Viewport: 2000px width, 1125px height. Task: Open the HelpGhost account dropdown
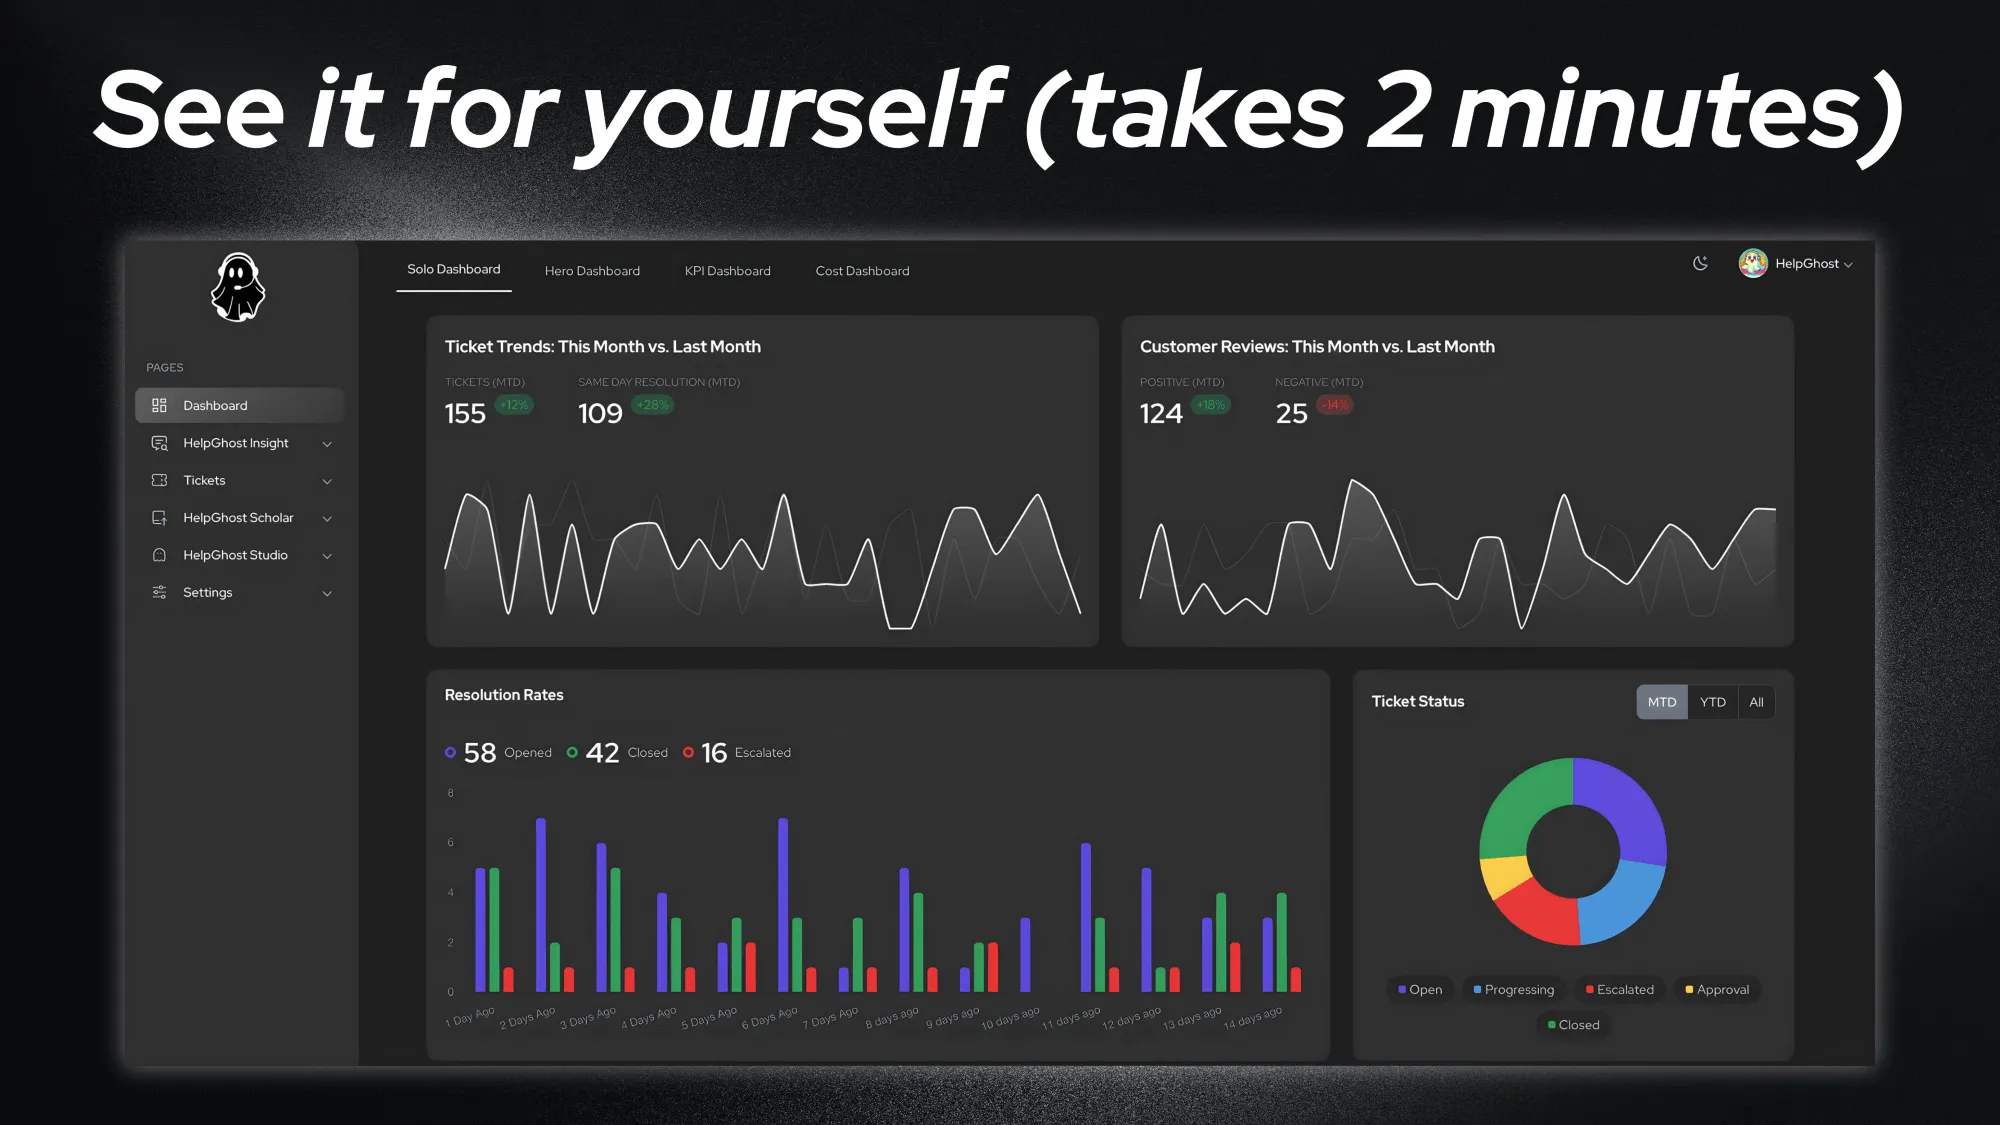tap(1850, 263)
